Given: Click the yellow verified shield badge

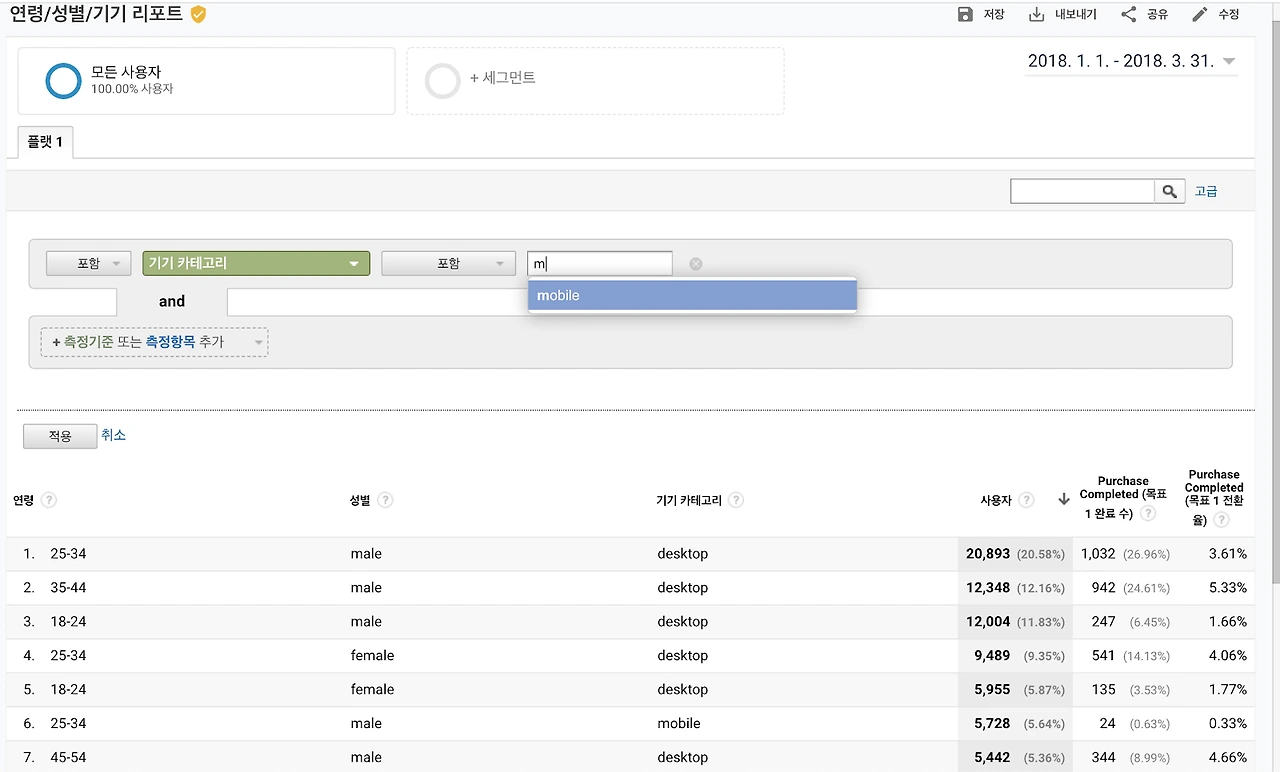Looking at the screenshot, I should [x=198, y=14].
